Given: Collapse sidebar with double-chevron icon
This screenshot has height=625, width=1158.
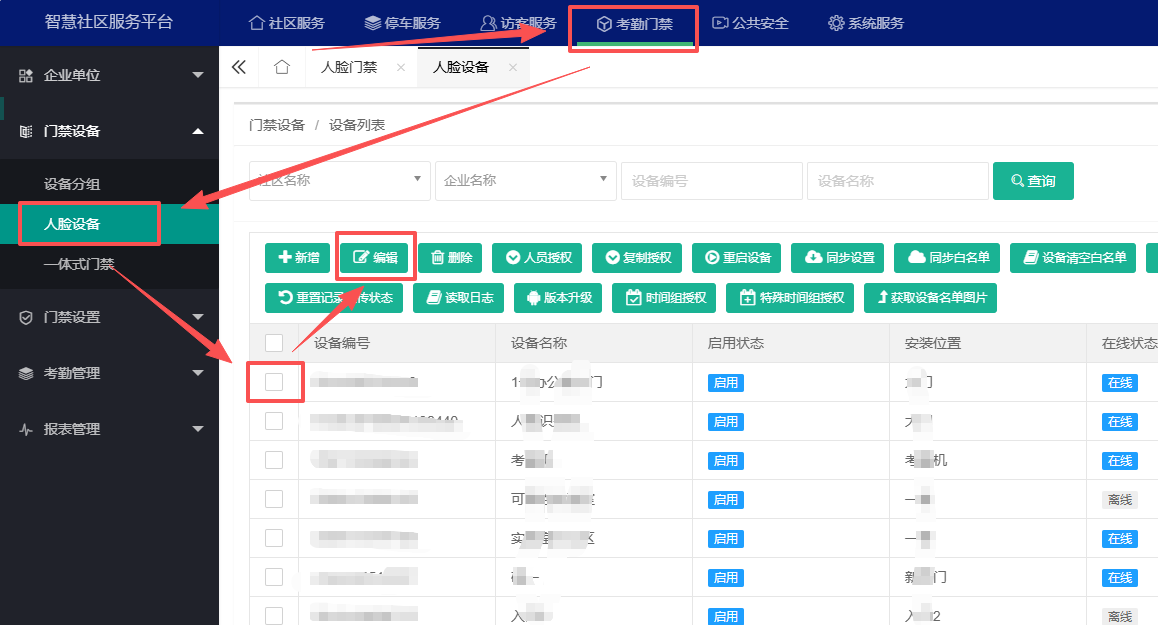Looking at the screenshot, I should tap(239, 67).
